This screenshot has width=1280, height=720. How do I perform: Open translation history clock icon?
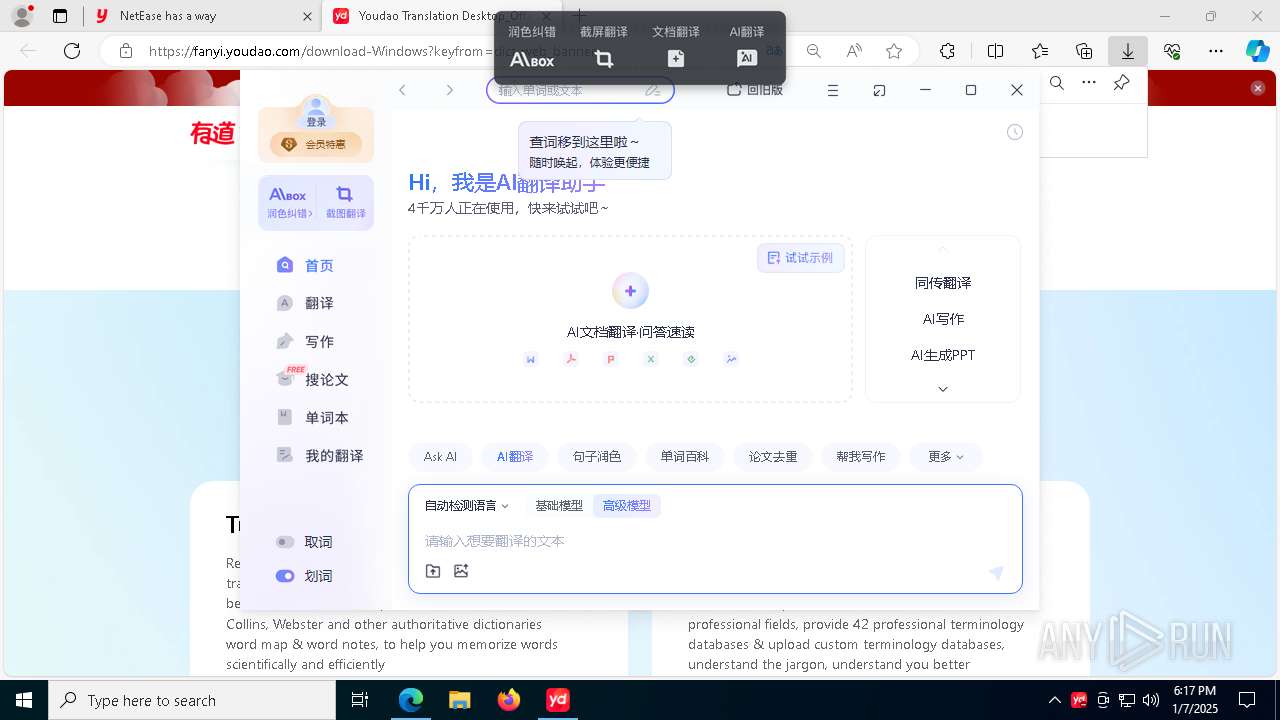[1015, 132]
